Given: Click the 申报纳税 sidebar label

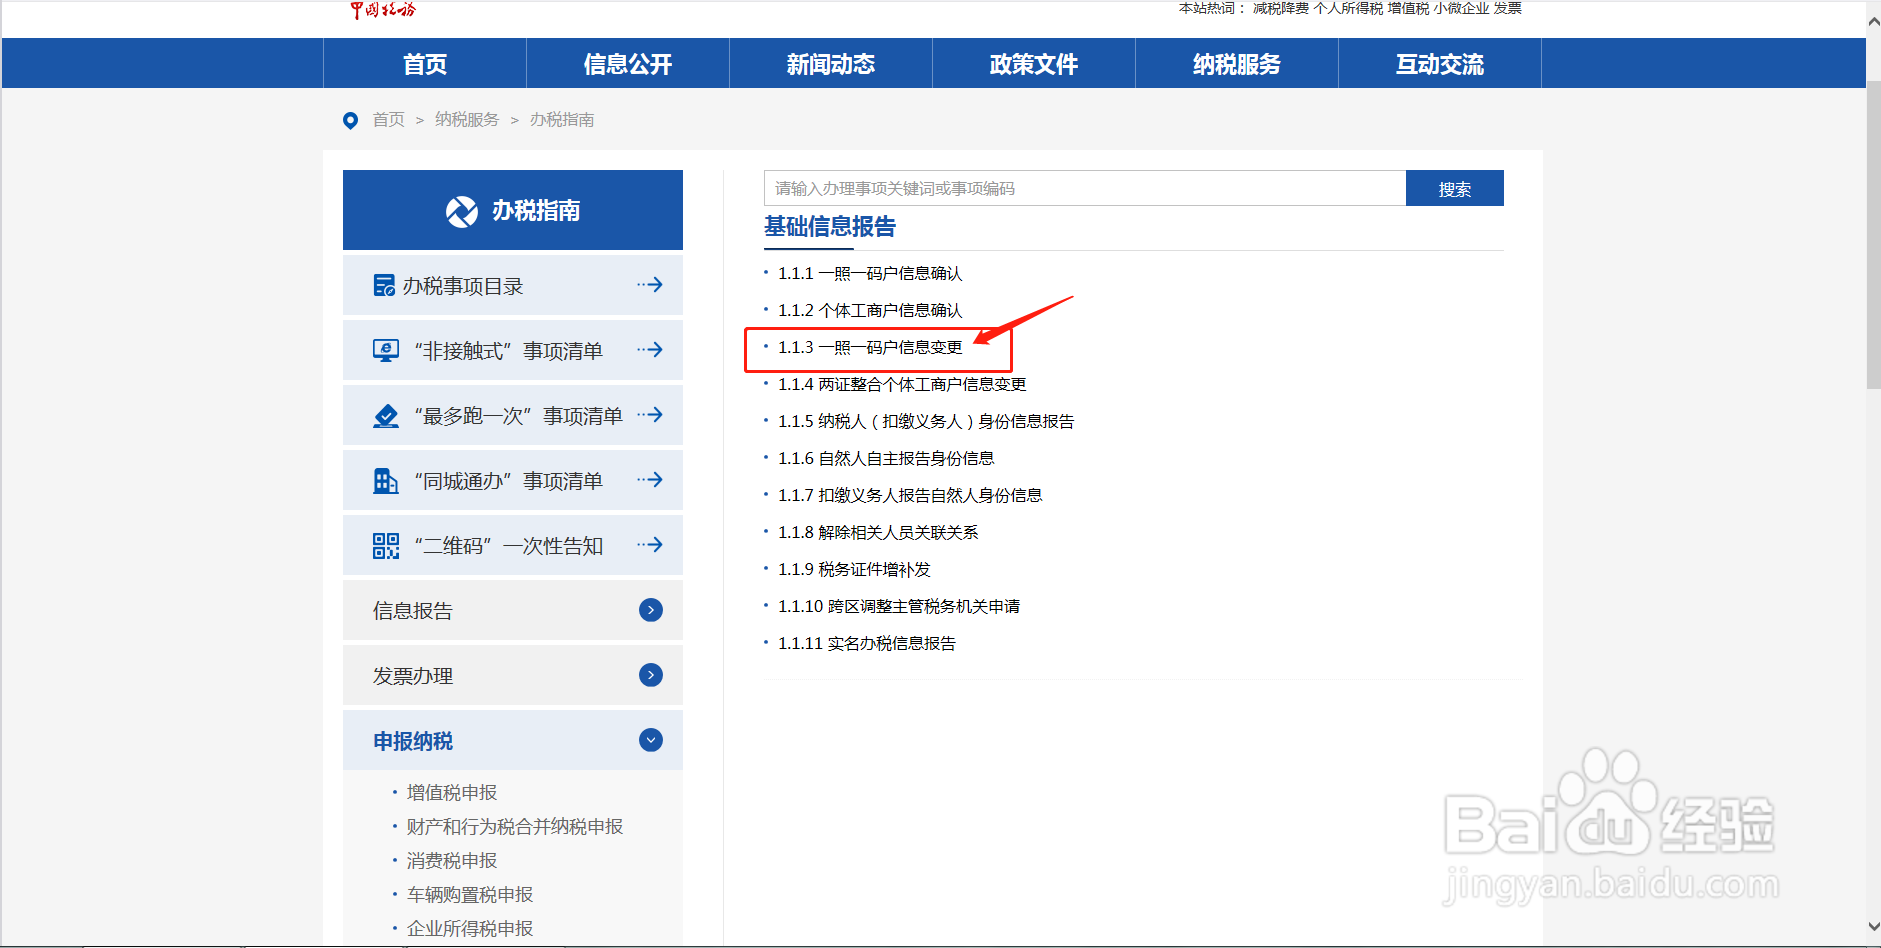Looking at the screenshot, I should pyautogui.click(x=413, y=741).
